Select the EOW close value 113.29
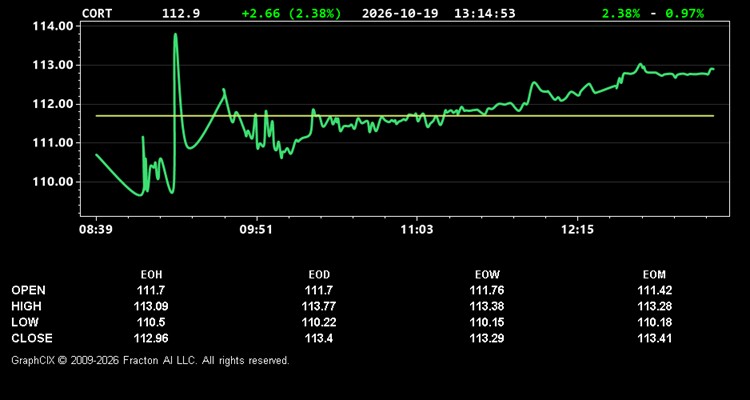Viewport: 750px width, 400px height. [487, 338]
